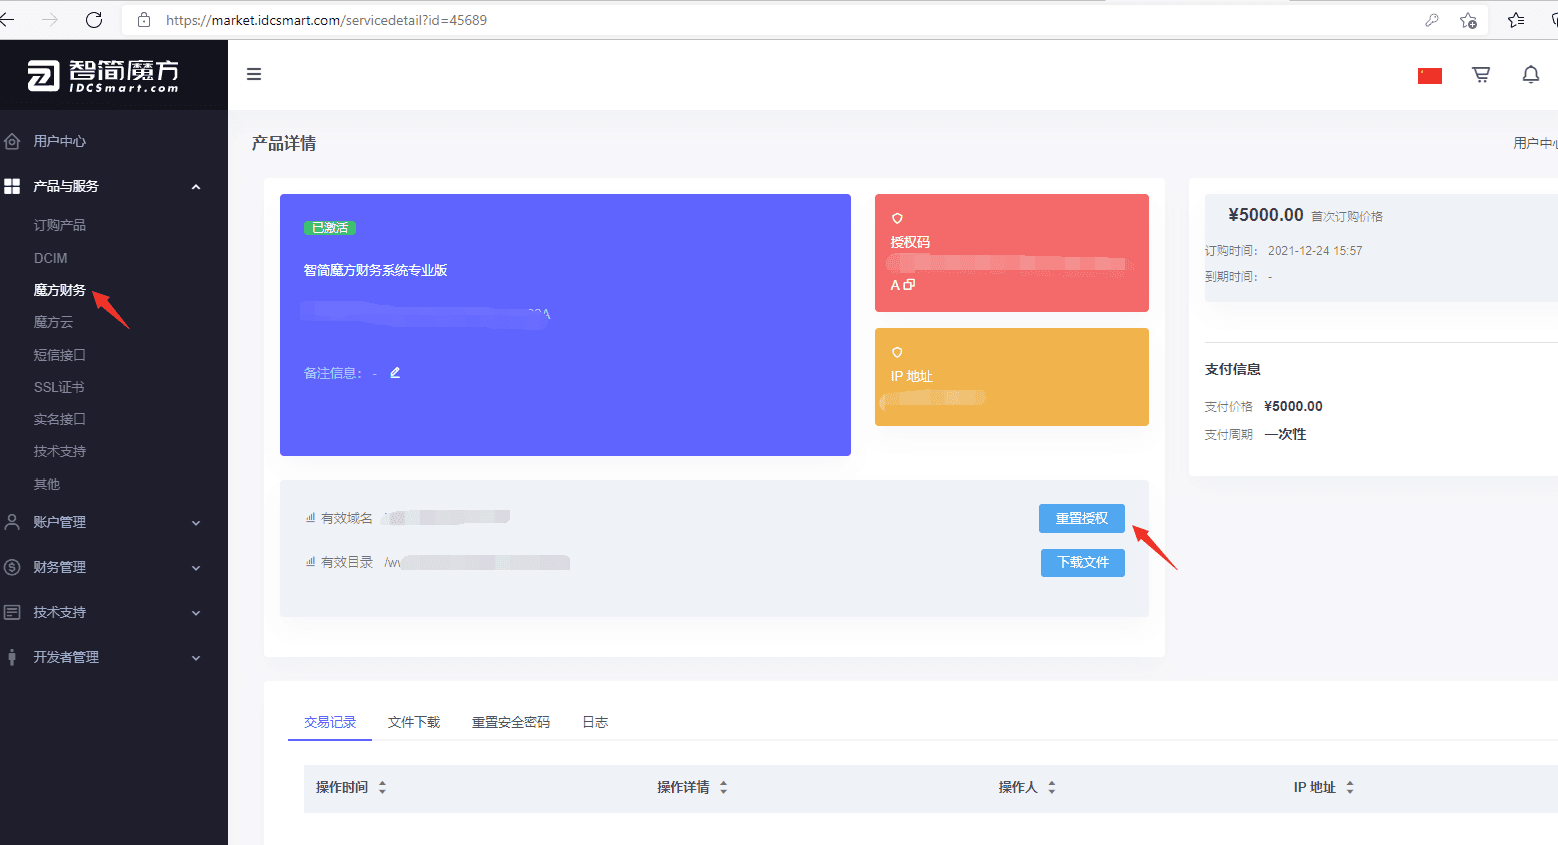This screenshot has height=845, width=1558.
Task: Copy the authorization code icon
Action: (x=909, y=285)
